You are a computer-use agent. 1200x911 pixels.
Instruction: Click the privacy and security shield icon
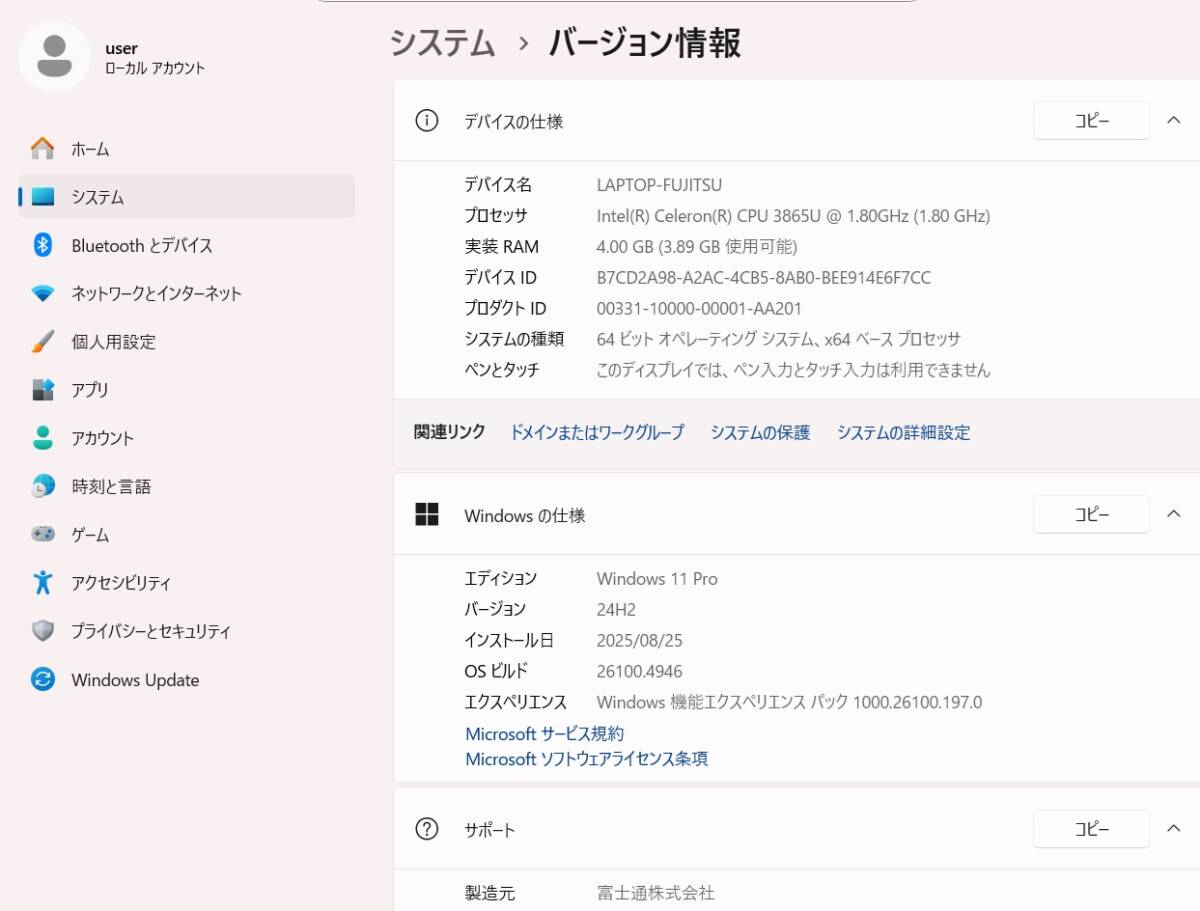[42, 631]
